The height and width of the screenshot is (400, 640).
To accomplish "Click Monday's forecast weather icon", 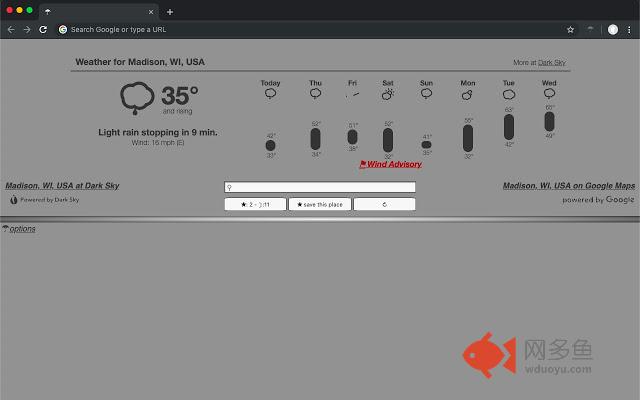I will pyautogui.click(x=467, y=95).
